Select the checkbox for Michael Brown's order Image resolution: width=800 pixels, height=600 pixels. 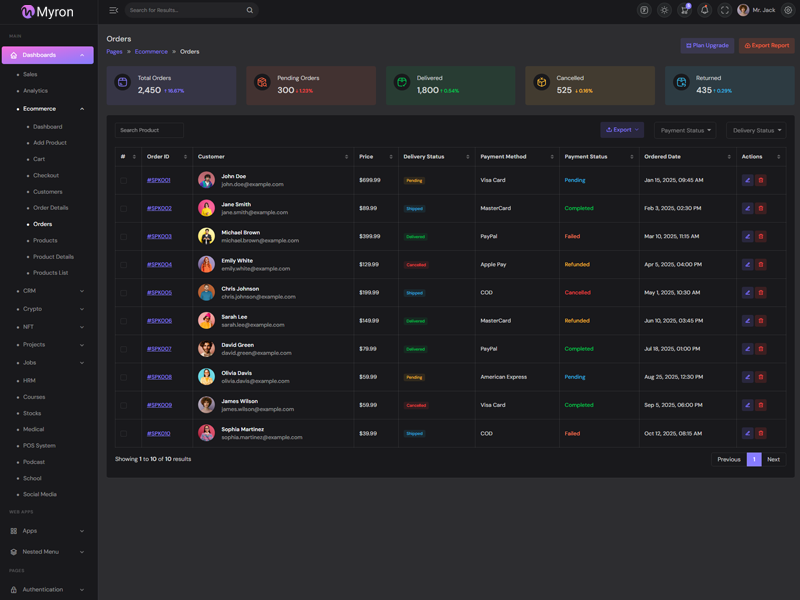124,237
